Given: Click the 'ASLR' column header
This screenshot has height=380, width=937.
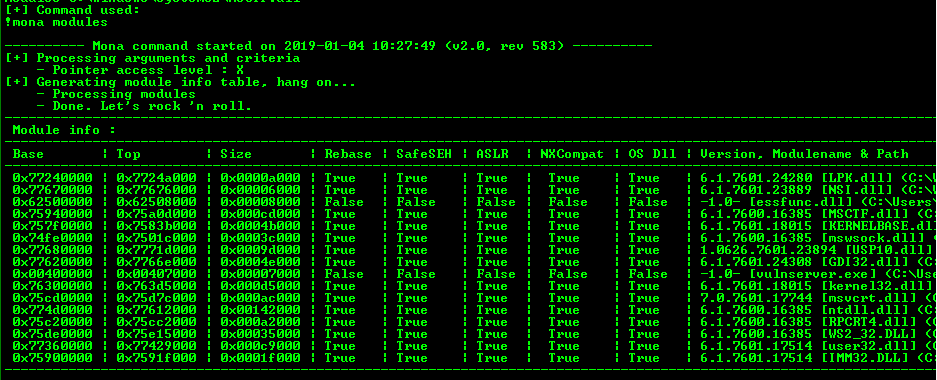Looking at the screenshot, I should point(492,154).
